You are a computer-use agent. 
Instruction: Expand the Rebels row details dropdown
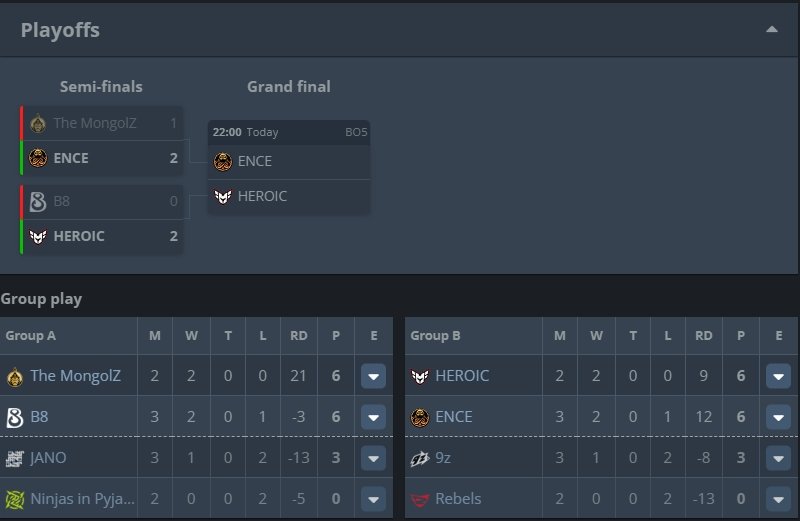[x=778, y=499]
